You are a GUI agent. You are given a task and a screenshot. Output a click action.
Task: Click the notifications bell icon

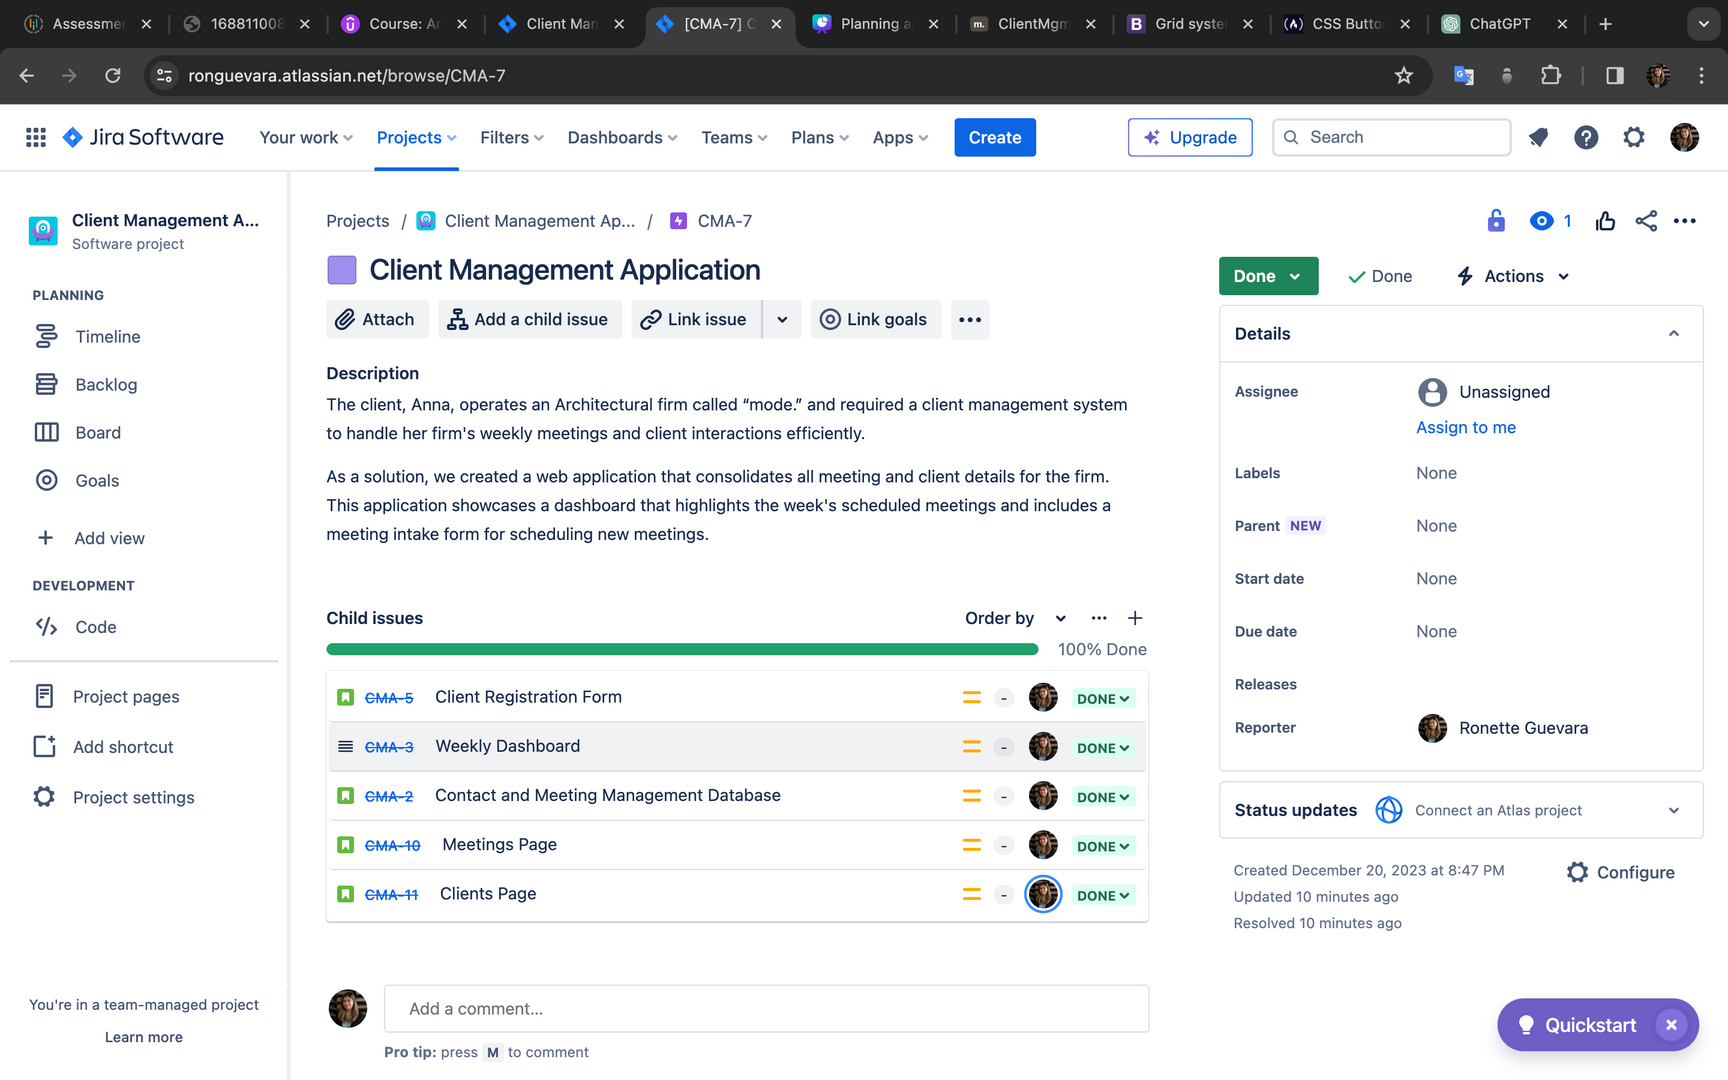coord(1538,138)
